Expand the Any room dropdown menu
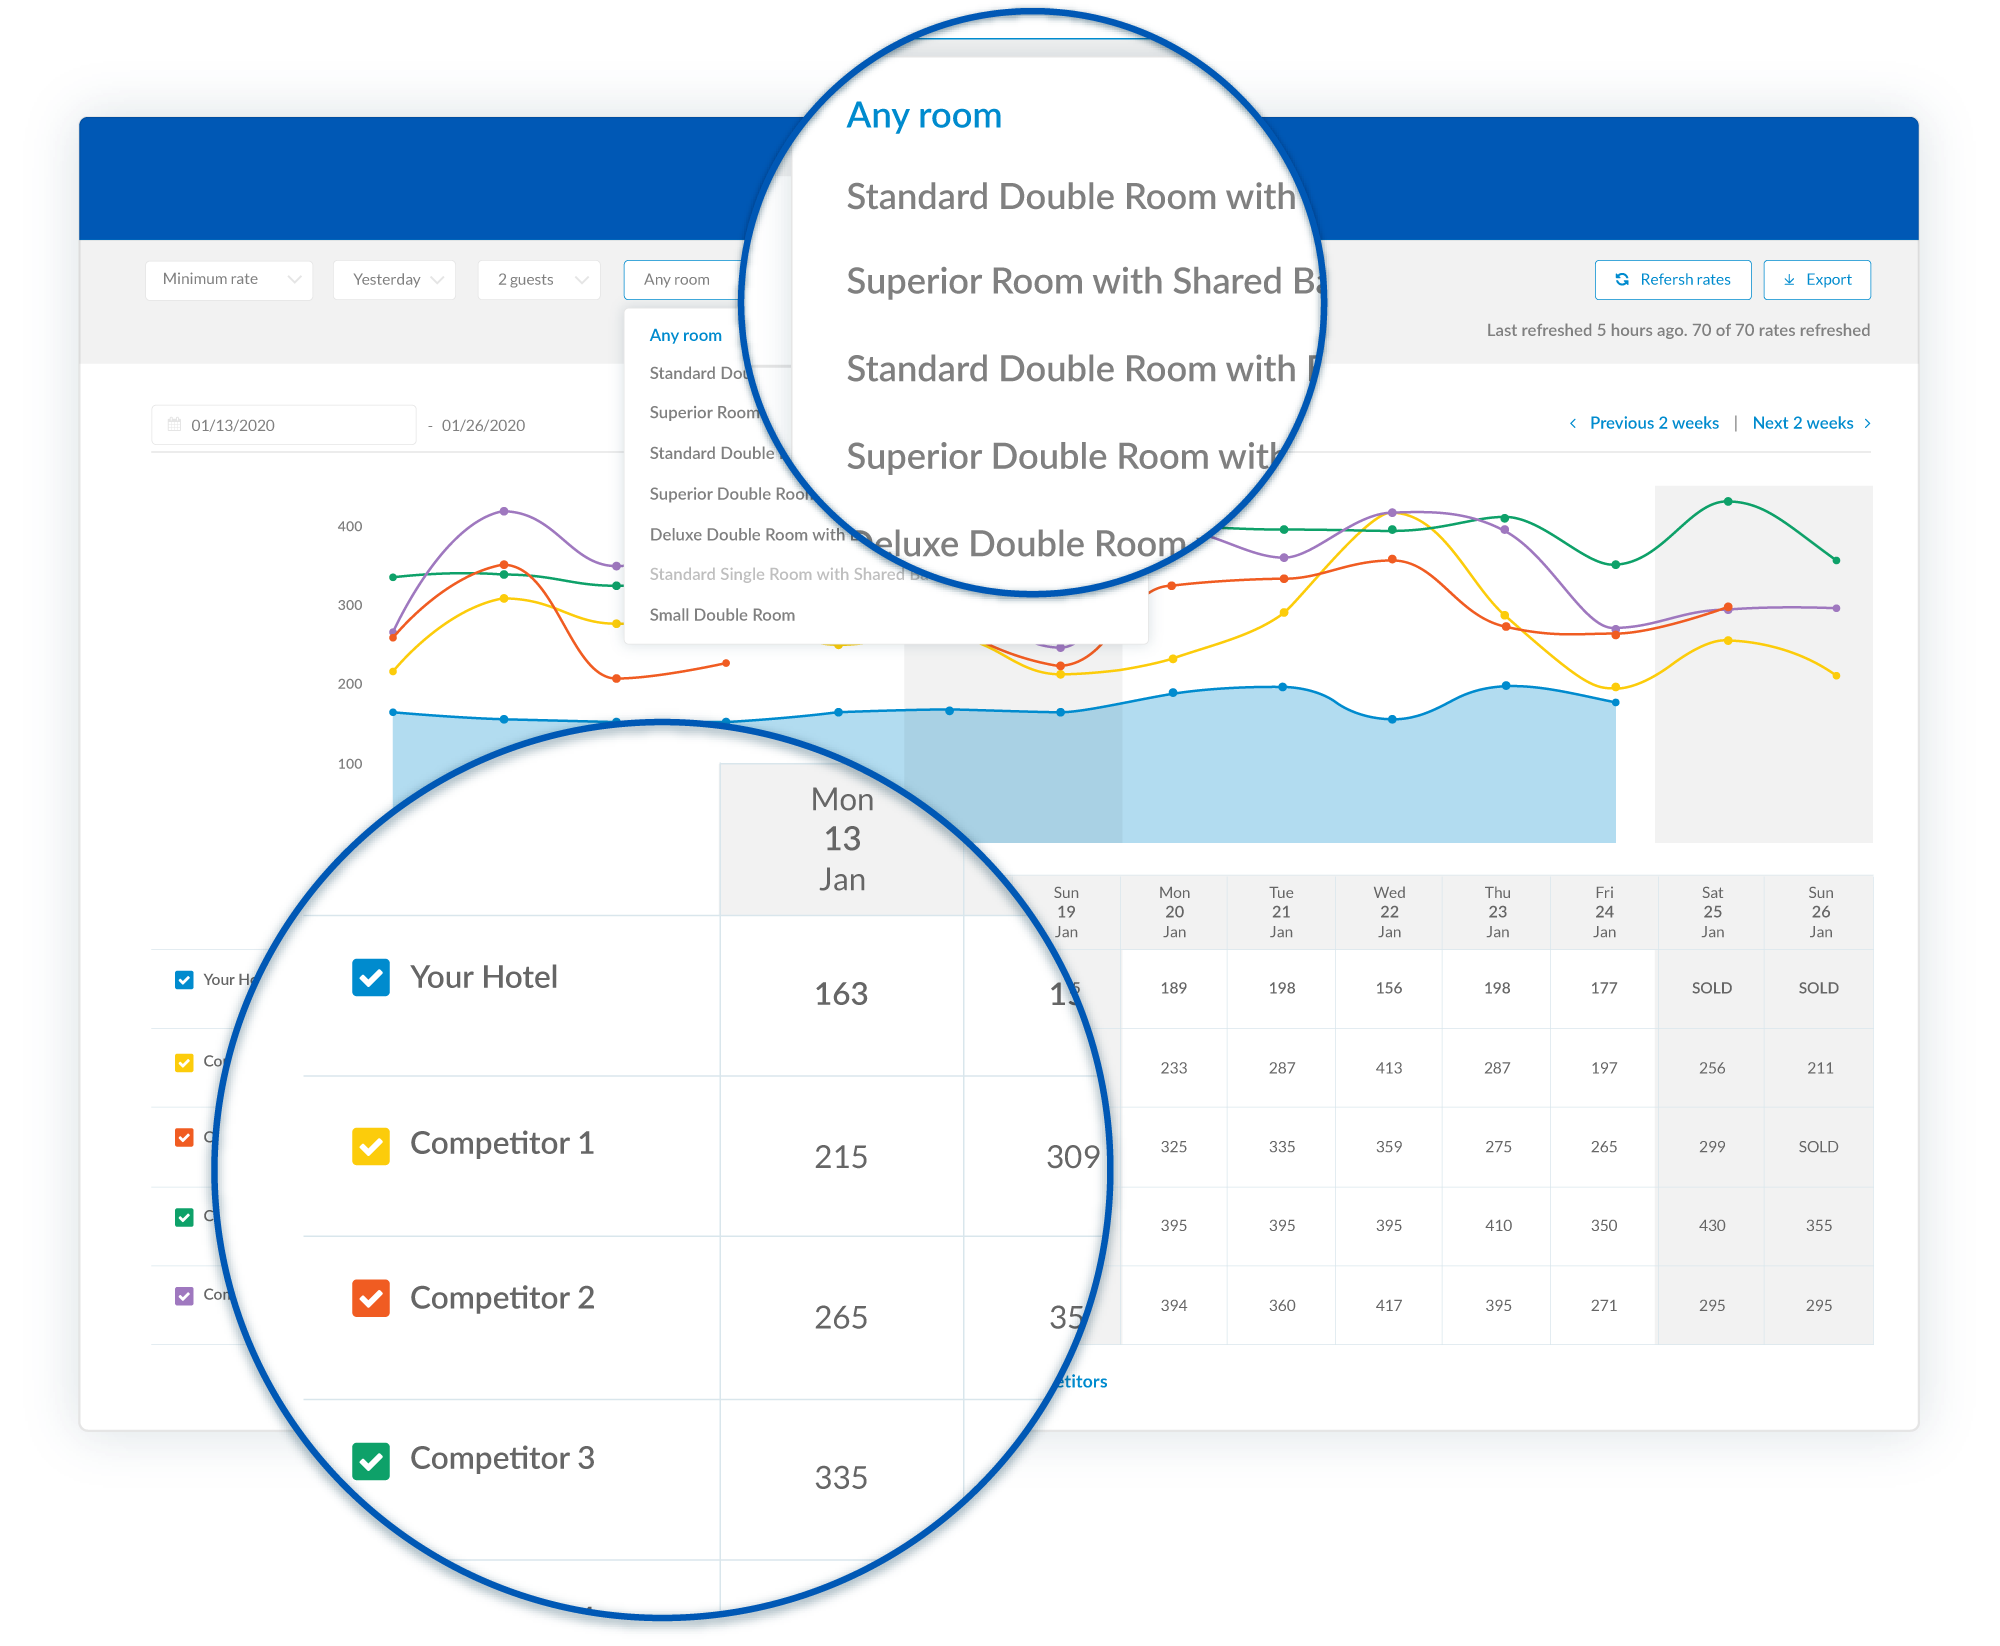This screenshot has height=1646, width=2000. pos(681,279)
